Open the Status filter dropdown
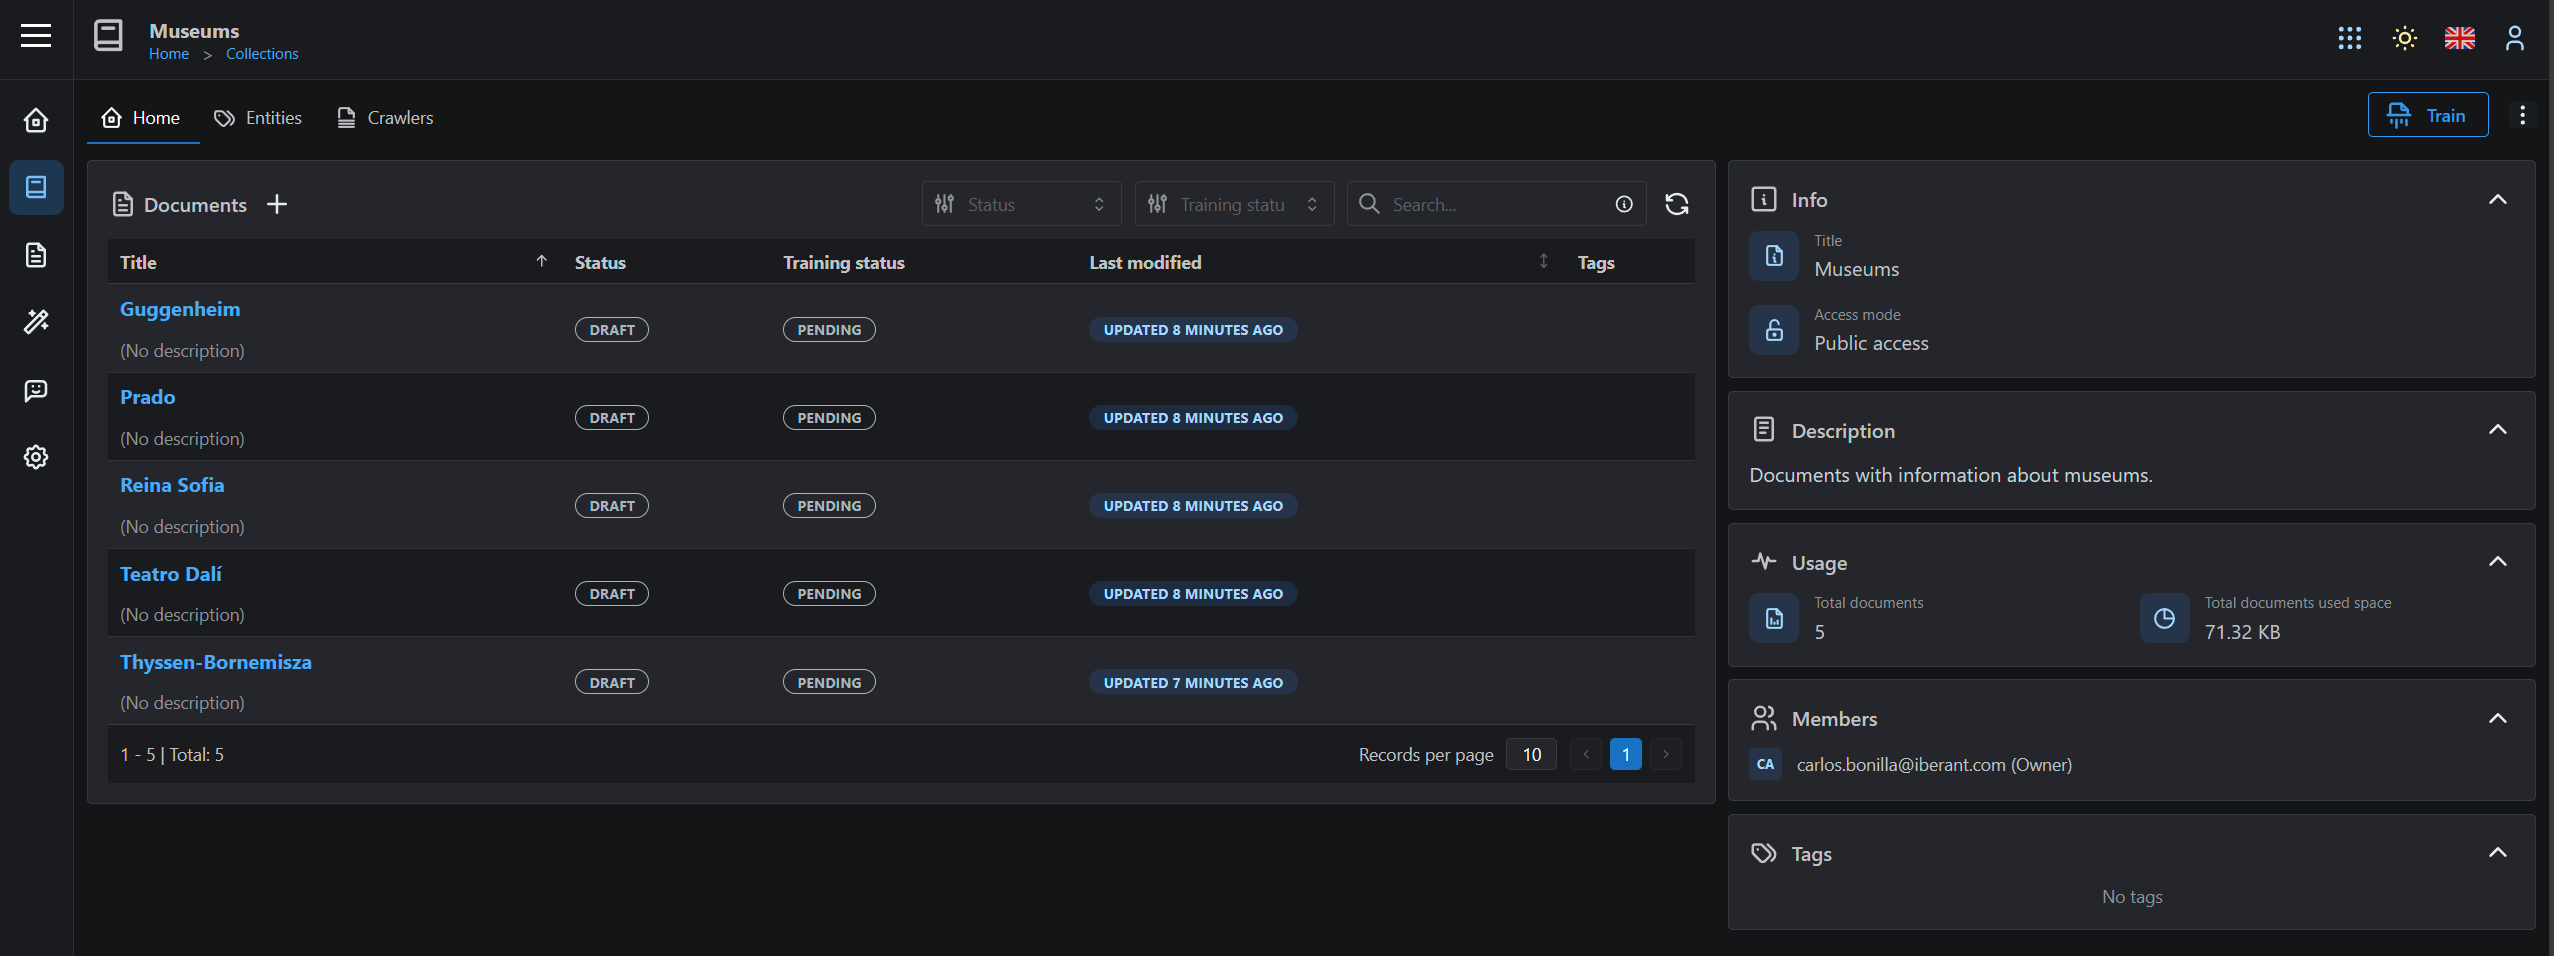Screen dimensions: 2554x956 (x=1021, y=204)
